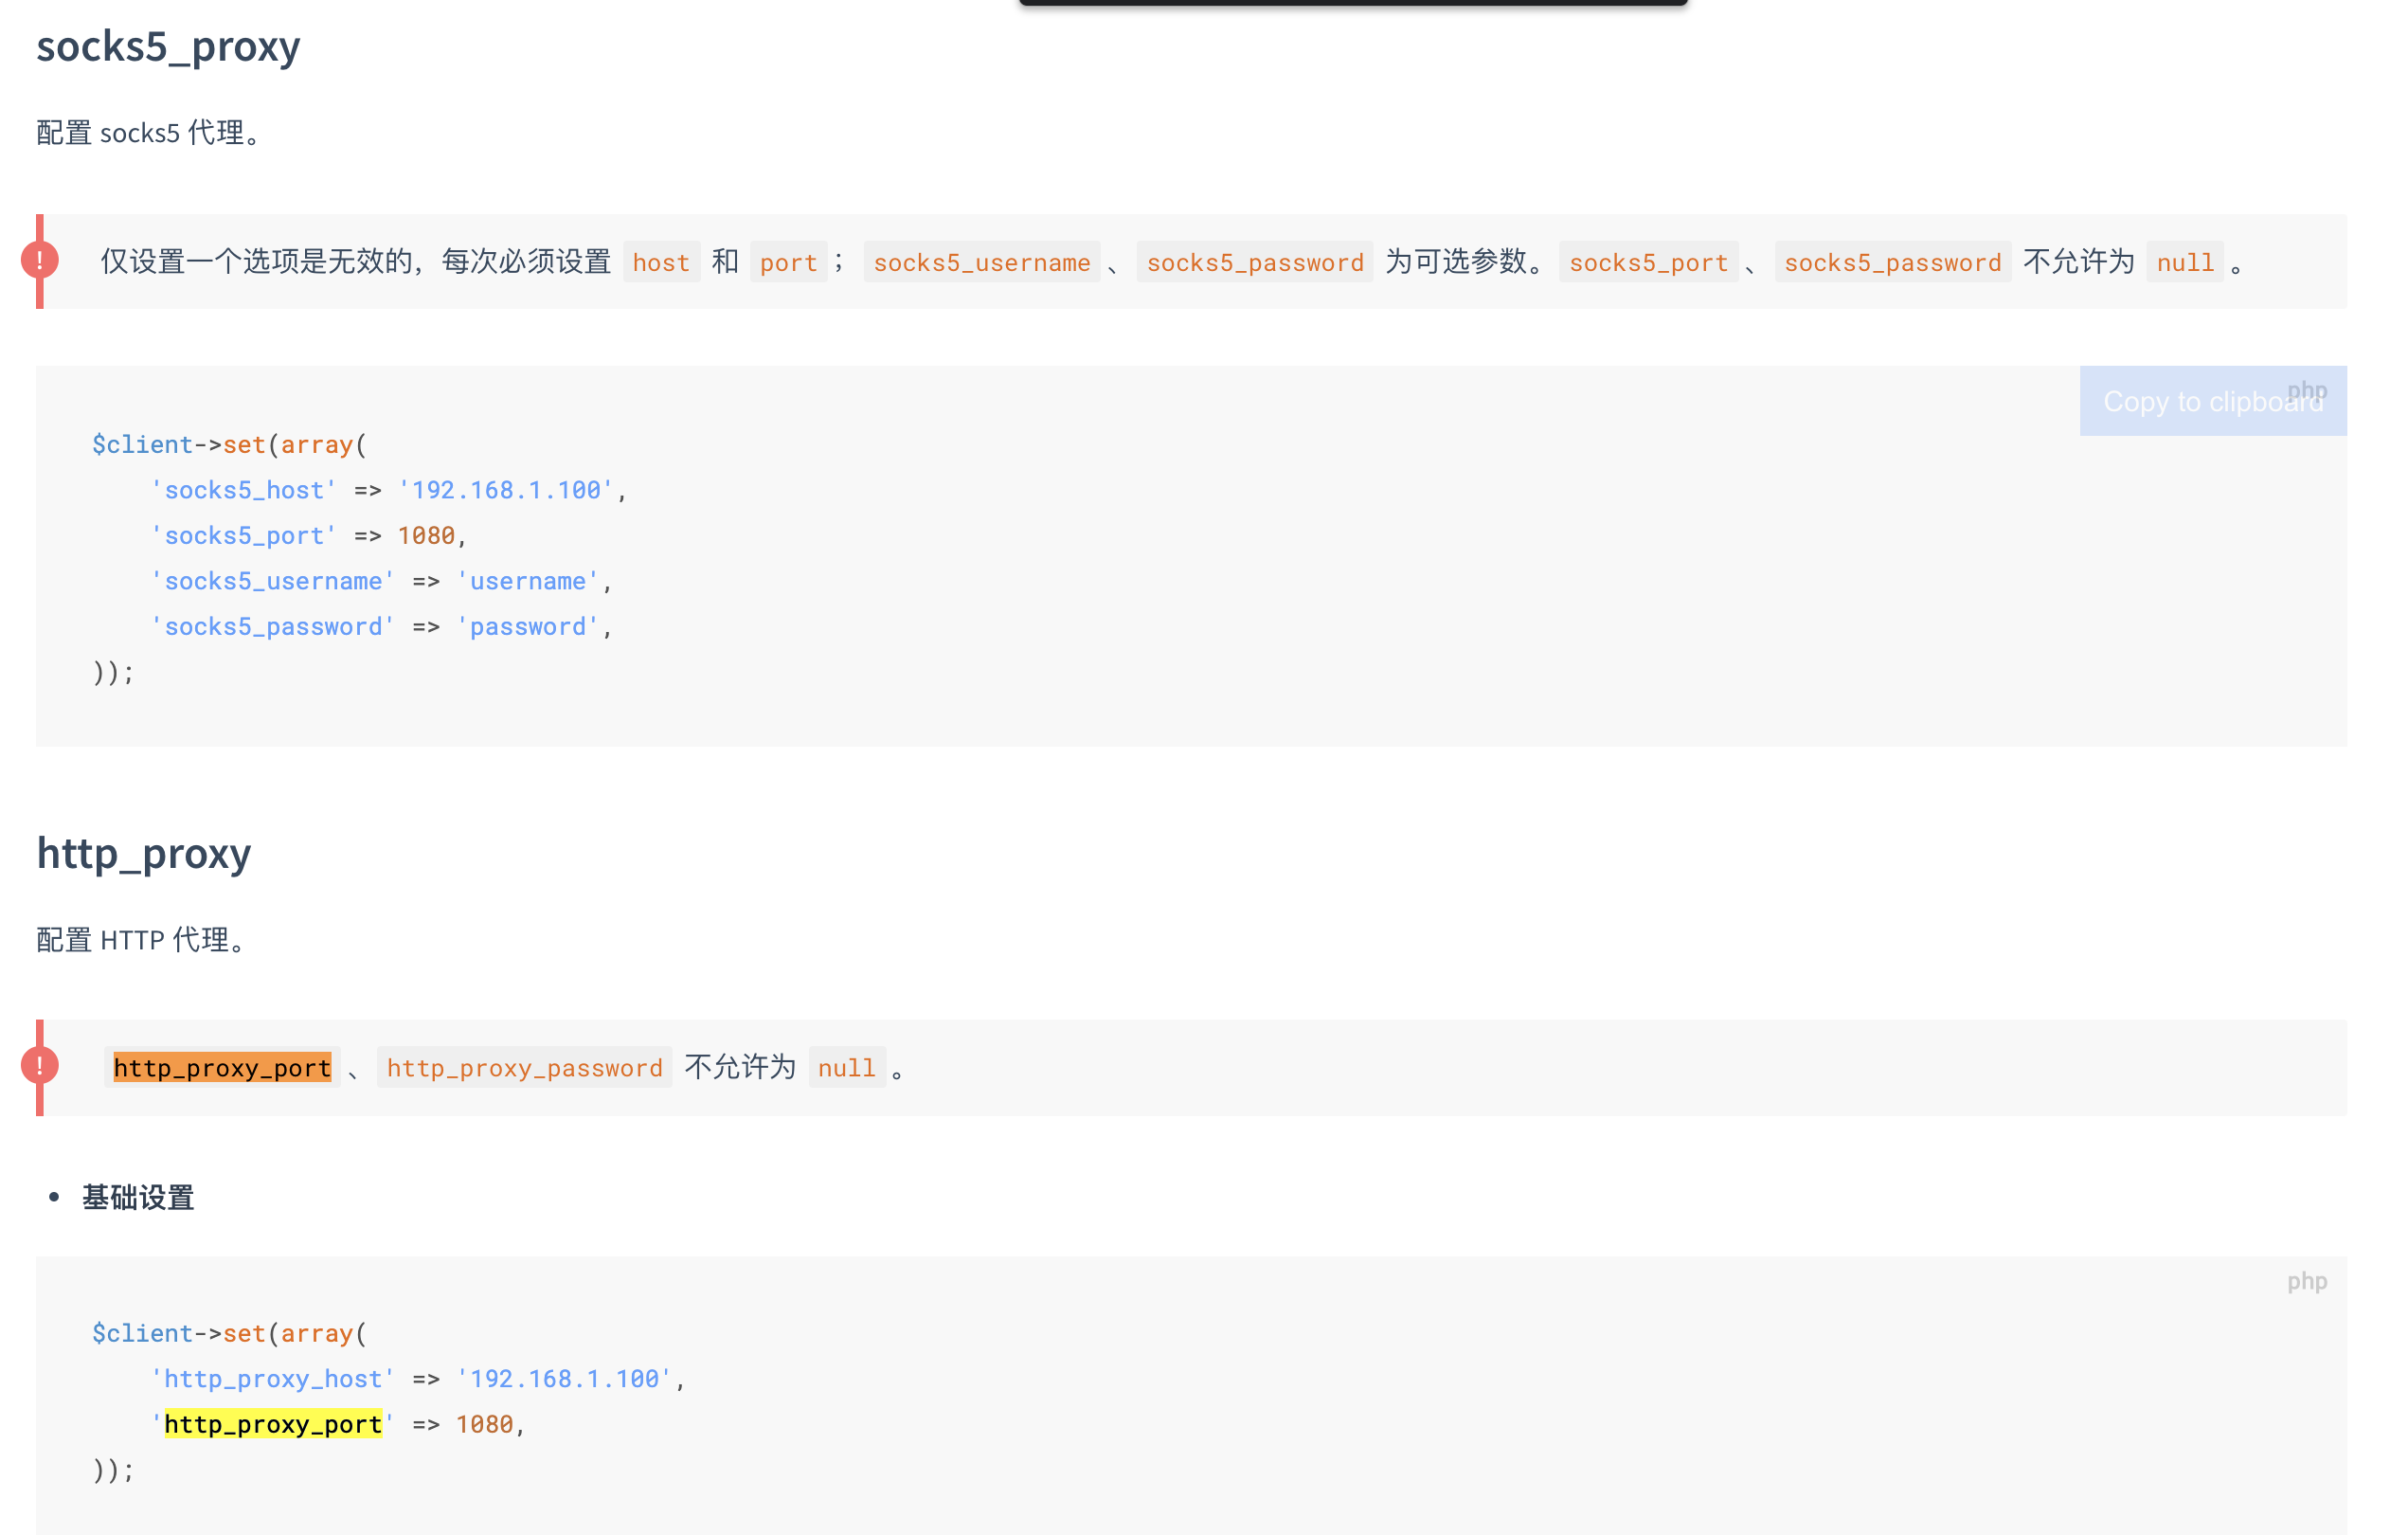Click the socks5_username inline code badge

click(981, 262)
